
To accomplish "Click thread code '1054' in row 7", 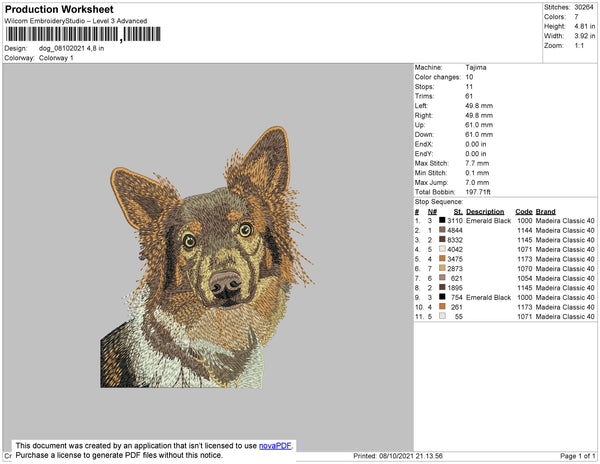I will pyautogui.click(x=525, y=278).
